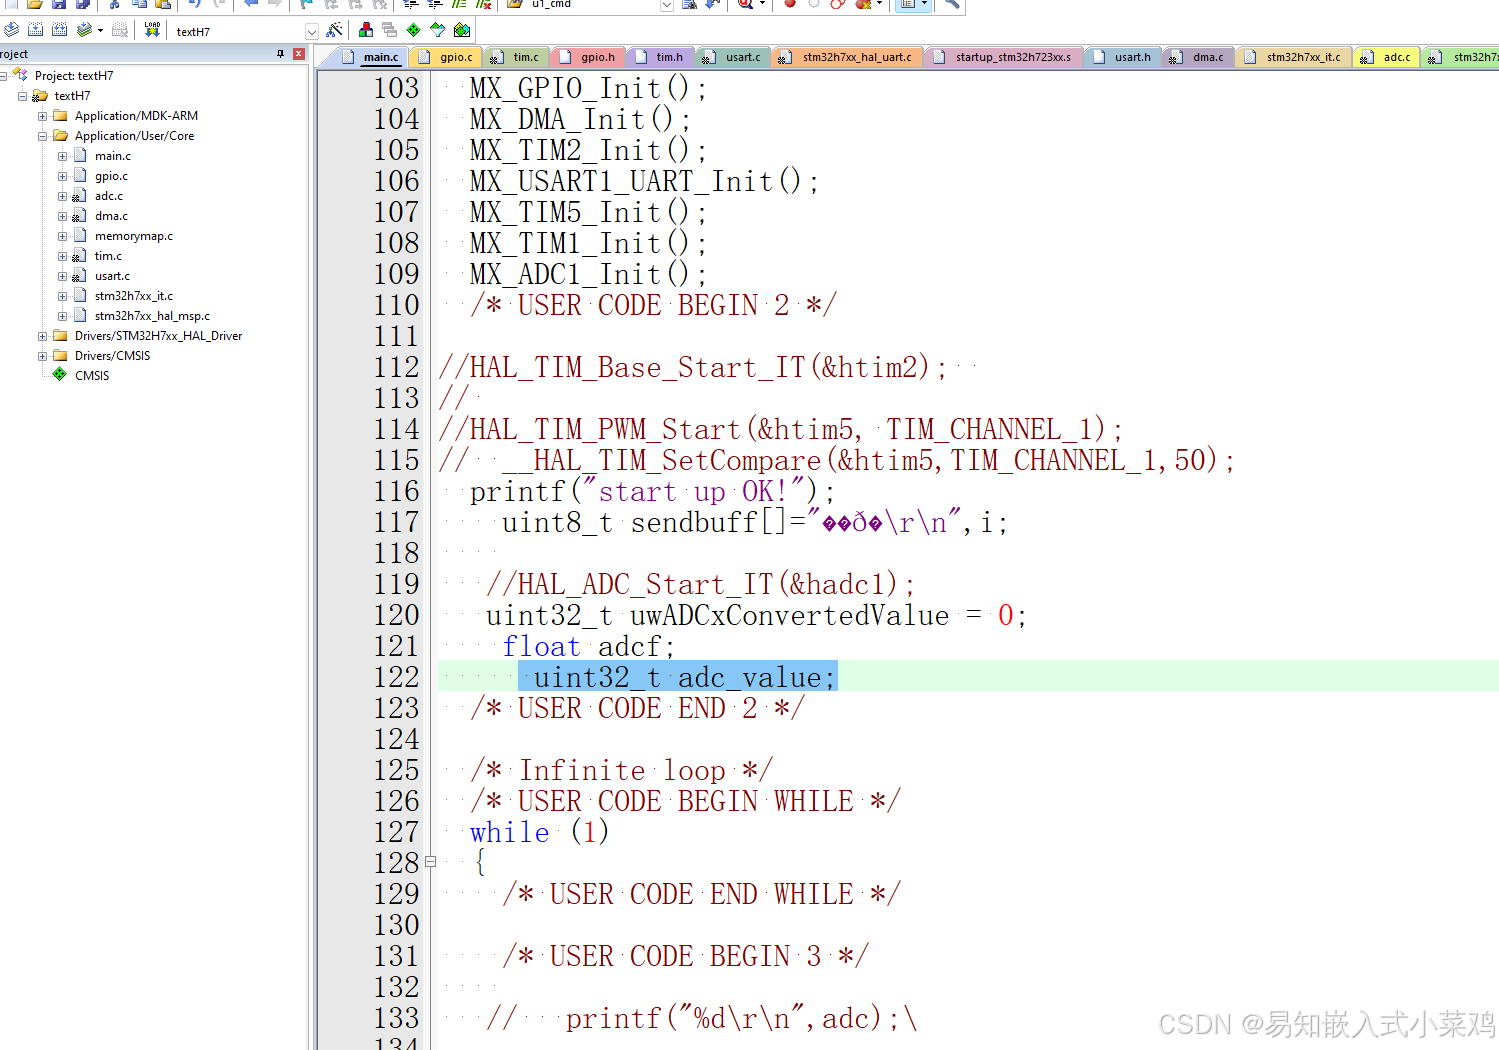Click the greyed Stop build icon
The height and width of the screenshot is (1050, 1499).
(120, 30)
